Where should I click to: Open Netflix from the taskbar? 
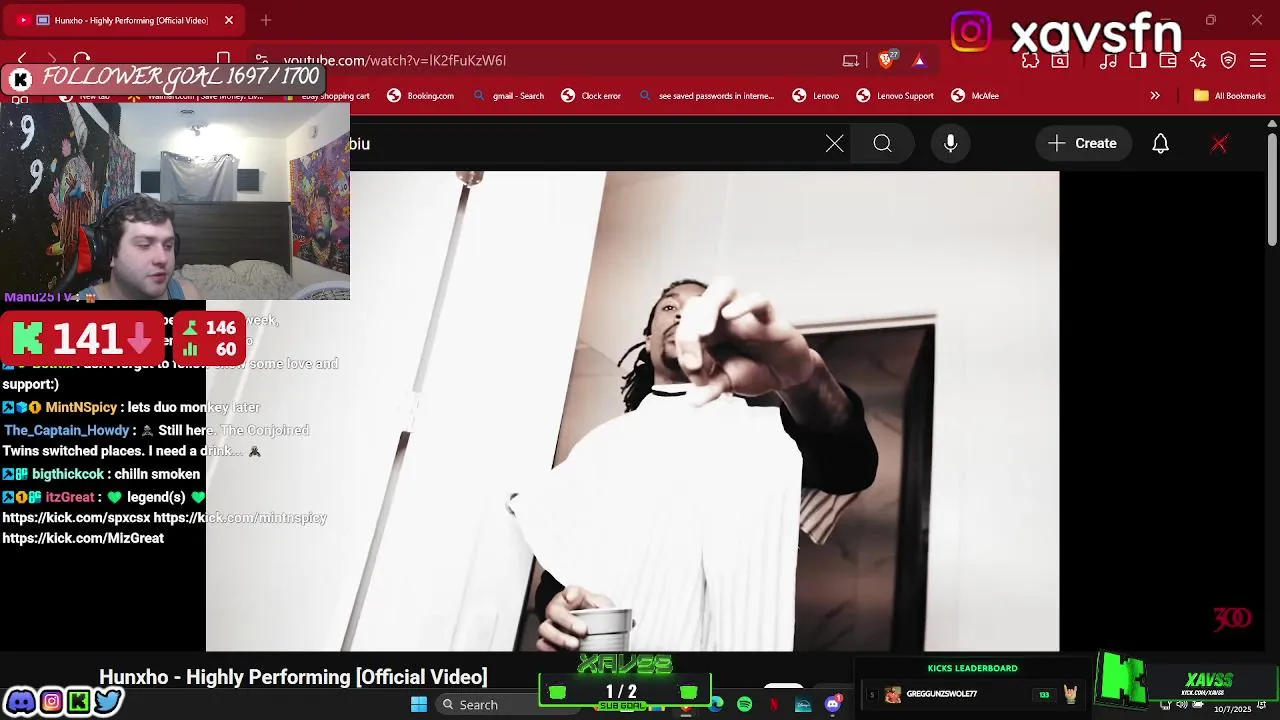(x=774, y=705)
